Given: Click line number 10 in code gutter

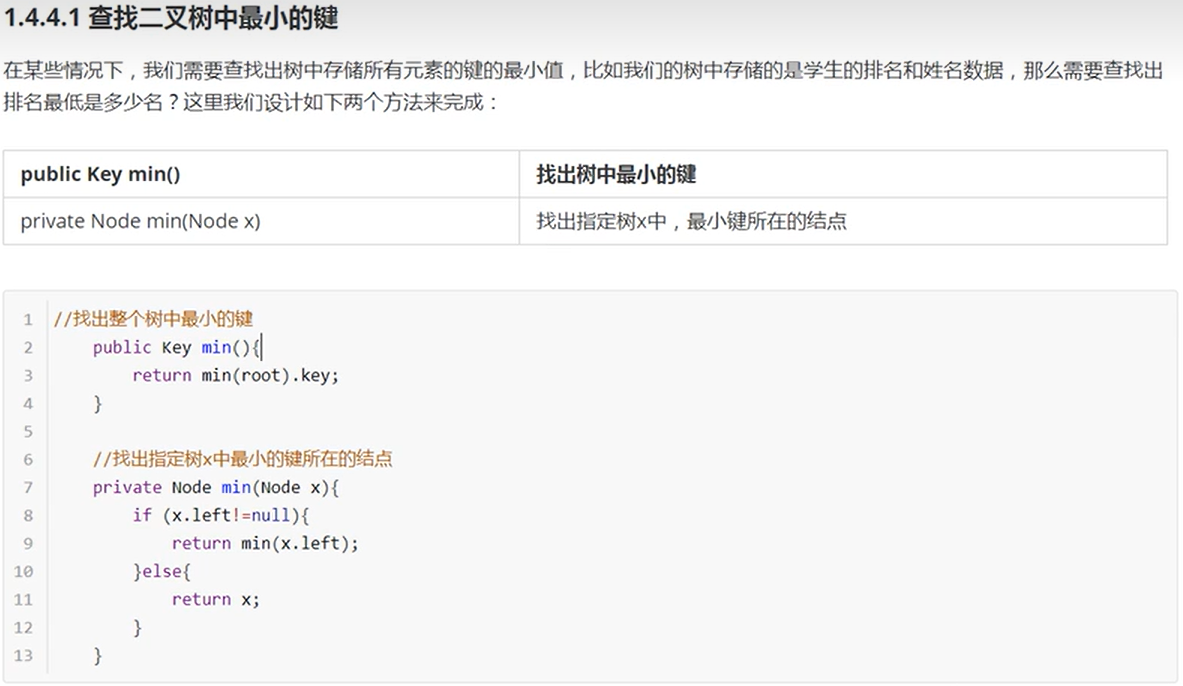Looking at the screenshot, I should point(23,571).
